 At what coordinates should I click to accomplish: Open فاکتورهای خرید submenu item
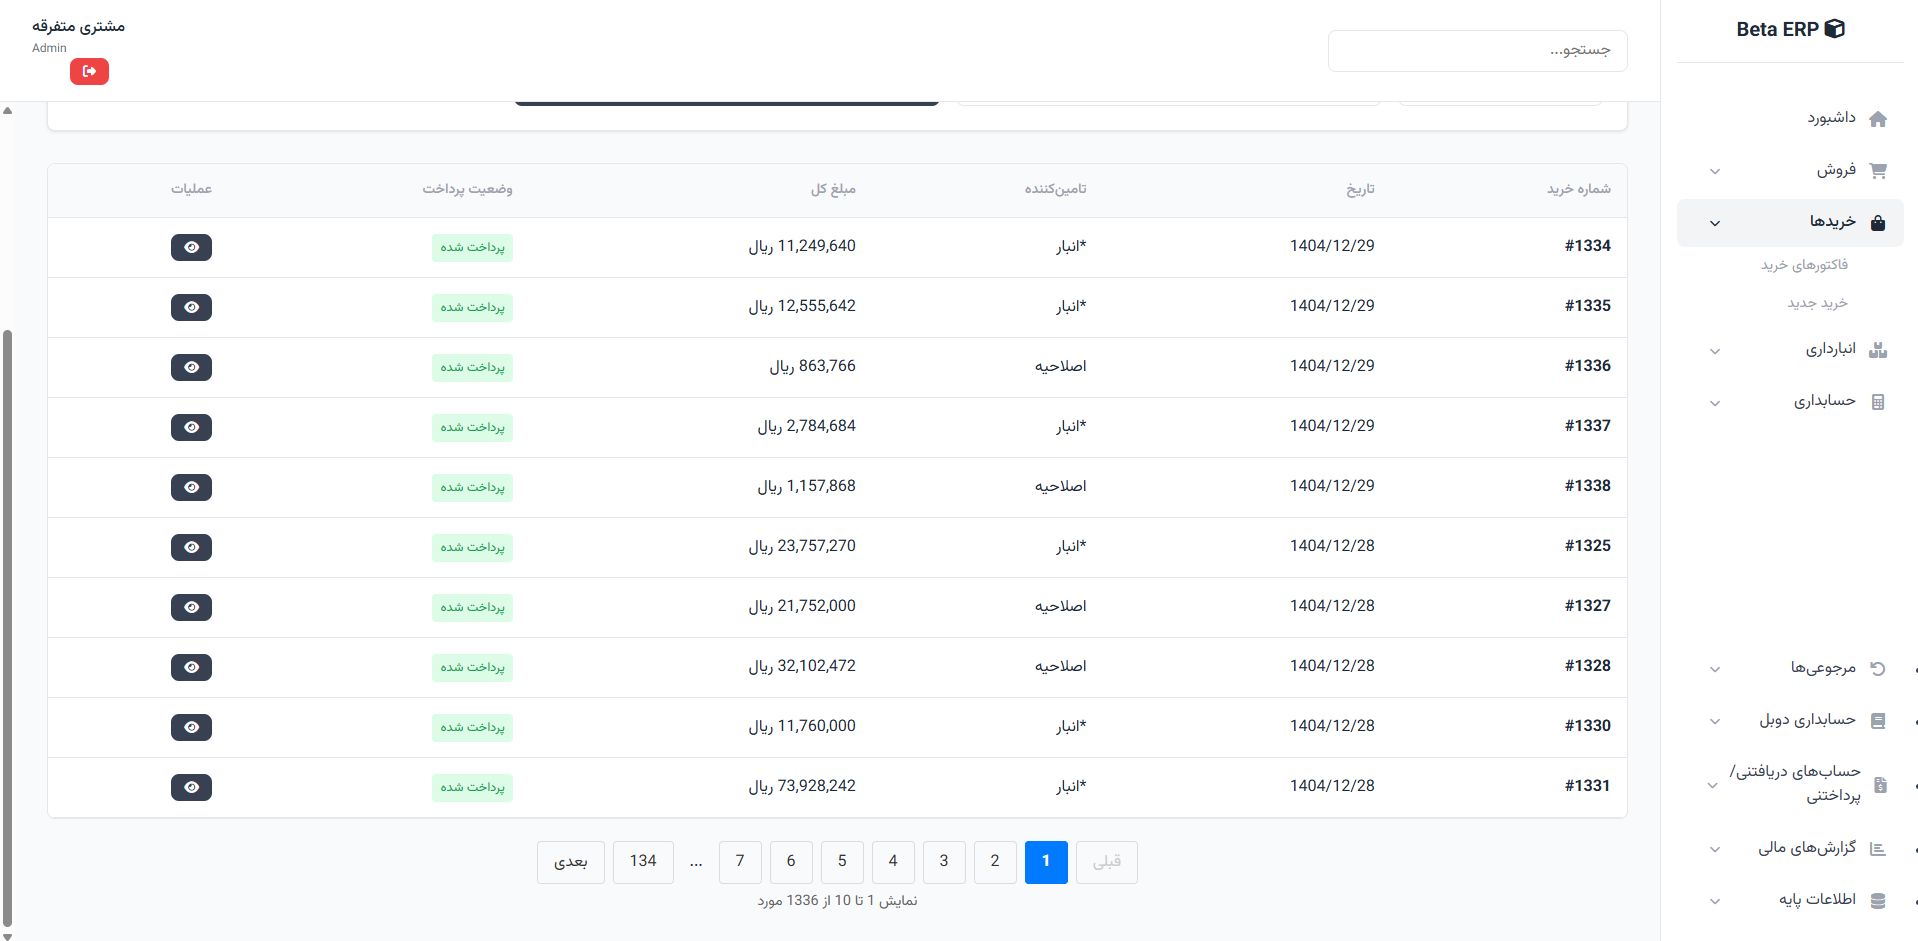(x=1804, y=265)
